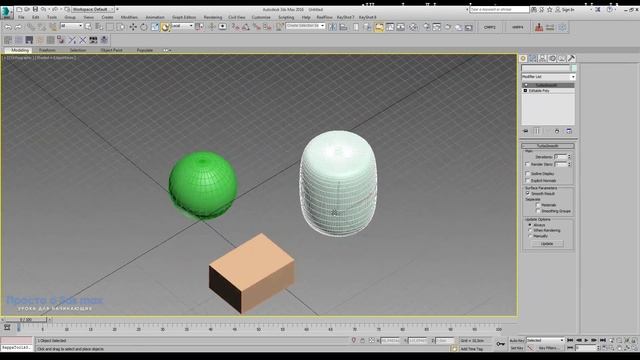Viewport: 640px width, 360px height.
Task: Click the keyword search input field
Action: (x=499, y=9)
